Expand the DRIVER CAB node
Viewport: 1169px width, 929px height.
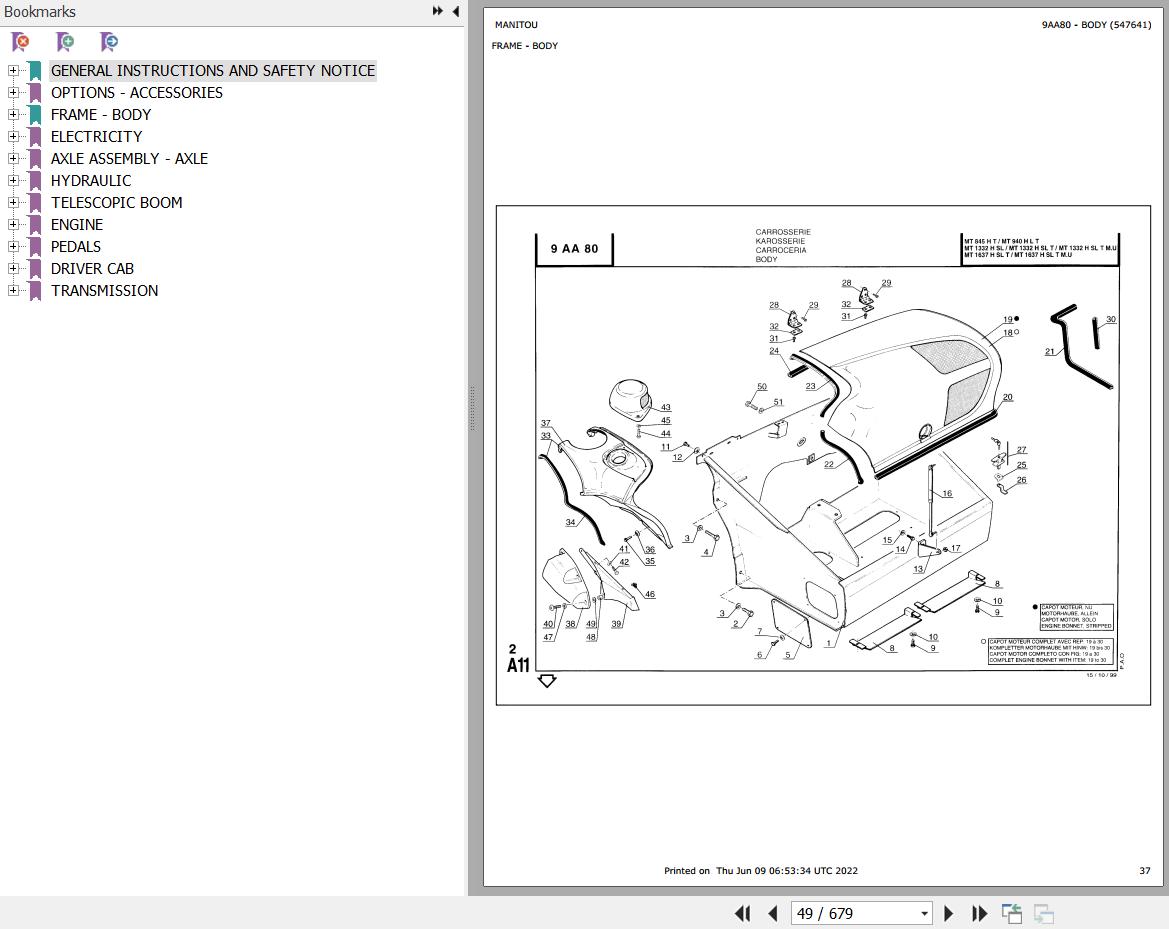click(x=13, y=268)
